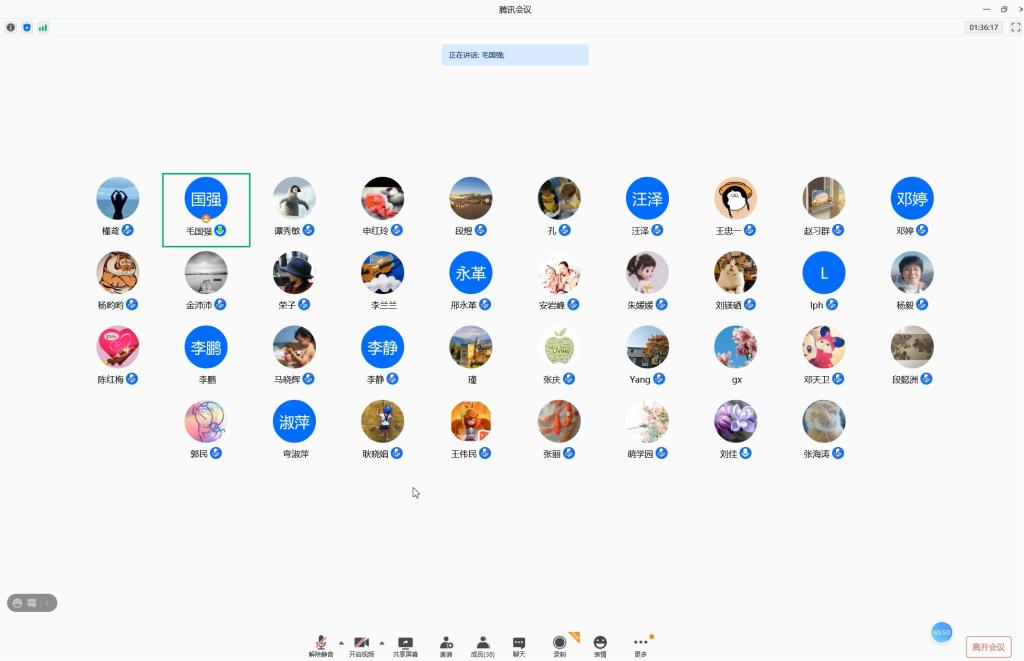Screen dimensions: 1024x661
Task: Open the 邀请 invite icon
Action: (446, 646)
